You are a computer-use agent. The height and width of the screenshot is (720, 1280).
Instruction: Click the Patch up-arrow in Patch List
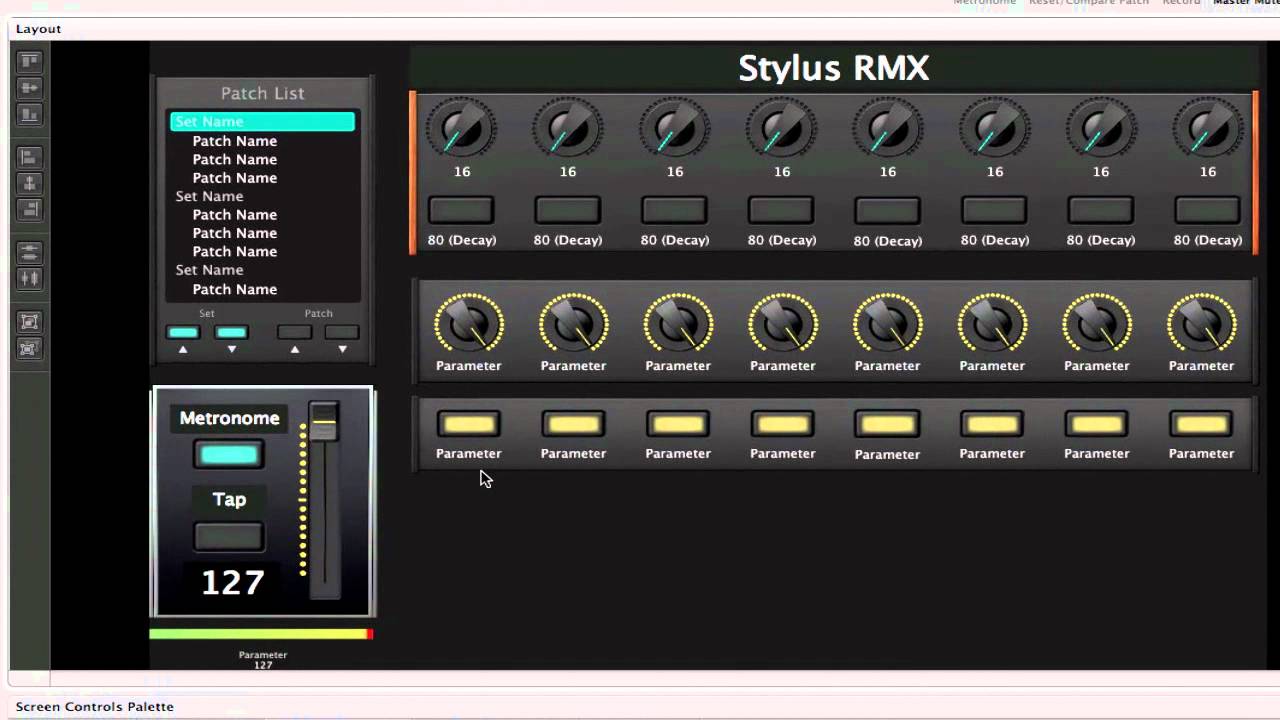(x=294, y=350)
